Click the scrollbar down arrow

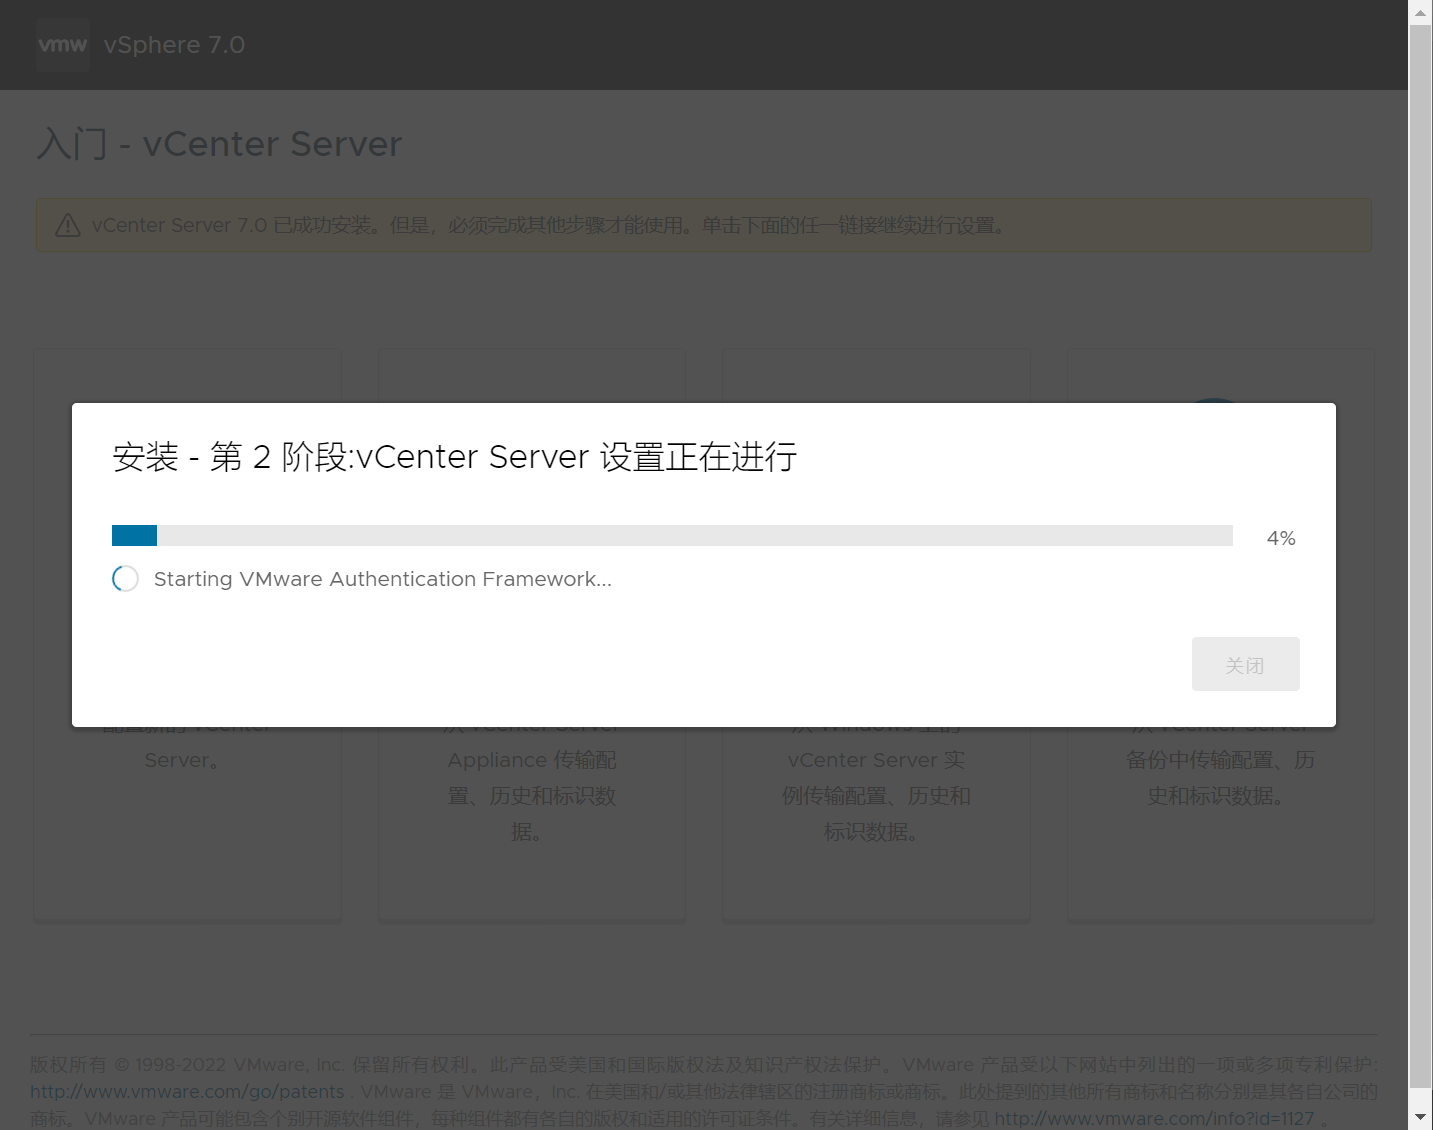[1420, 1116]
